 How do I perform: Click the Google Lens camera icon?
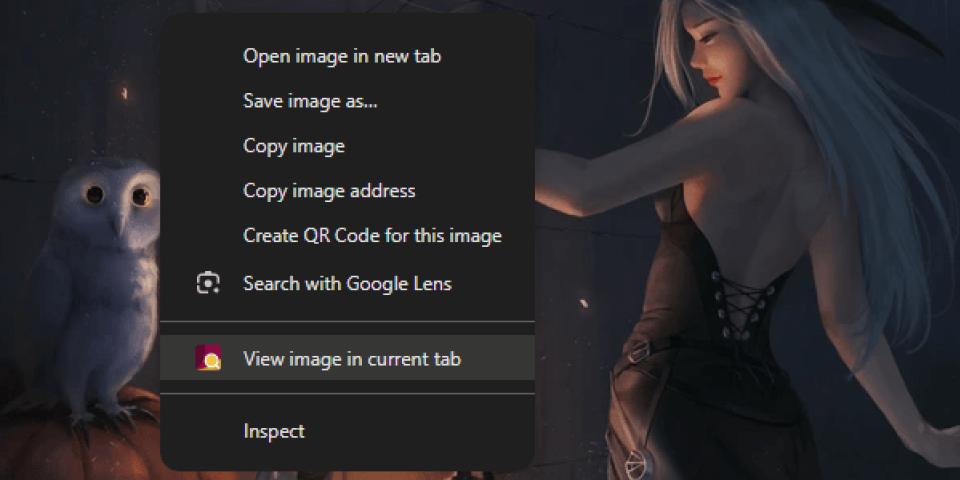tap(208, 283)
